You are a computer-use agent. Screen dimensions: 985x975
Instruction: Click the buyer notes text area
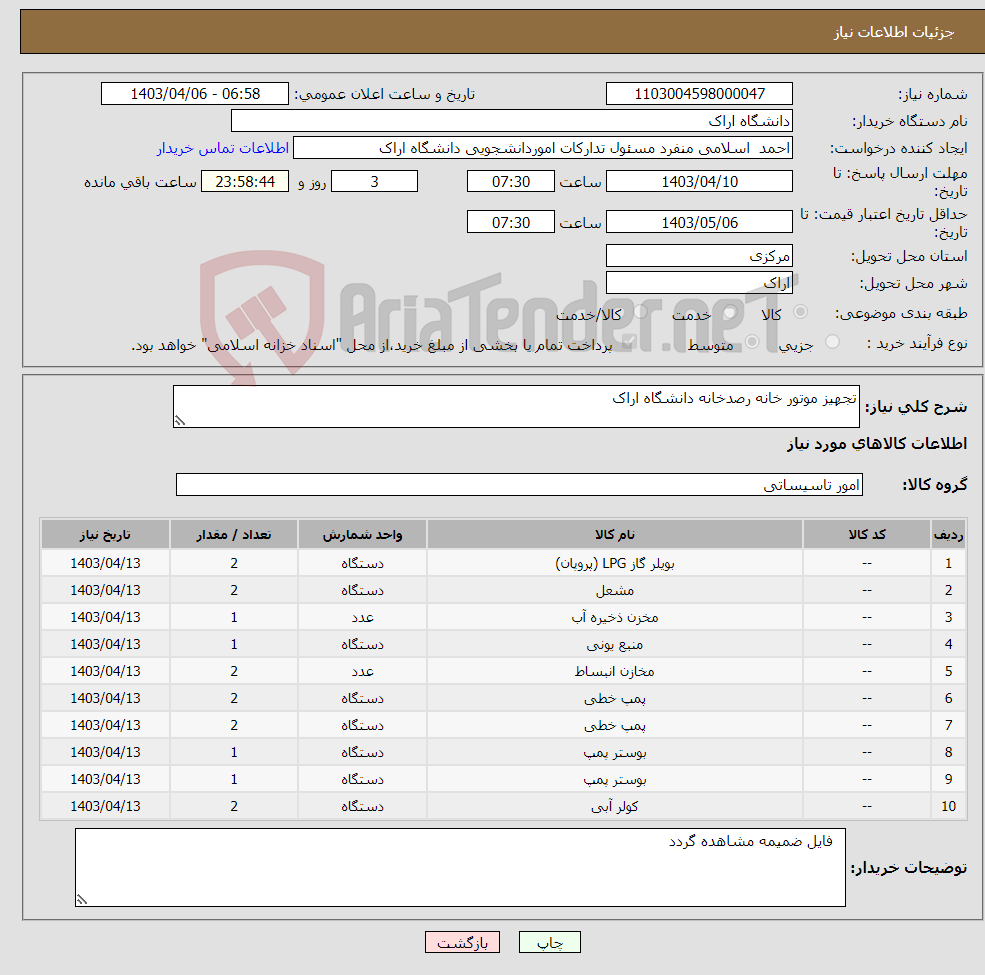[460, 867]
